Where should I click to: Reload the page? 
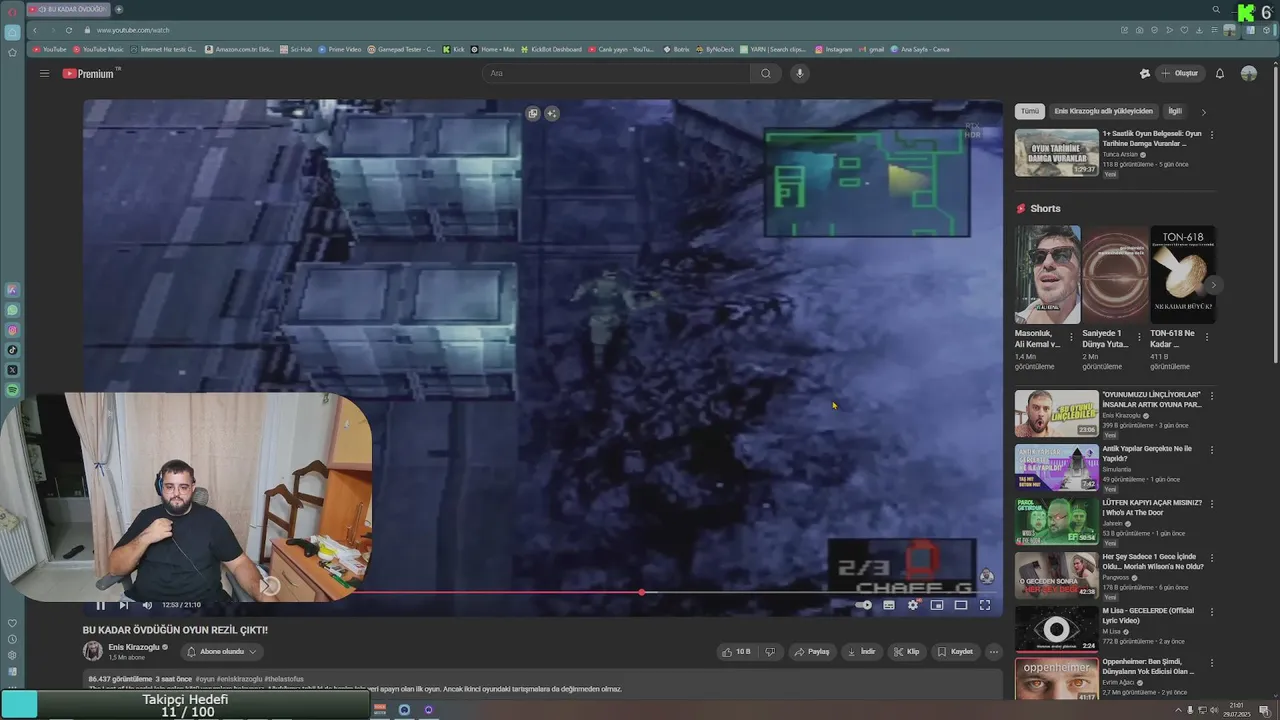[x=69, y=30]
